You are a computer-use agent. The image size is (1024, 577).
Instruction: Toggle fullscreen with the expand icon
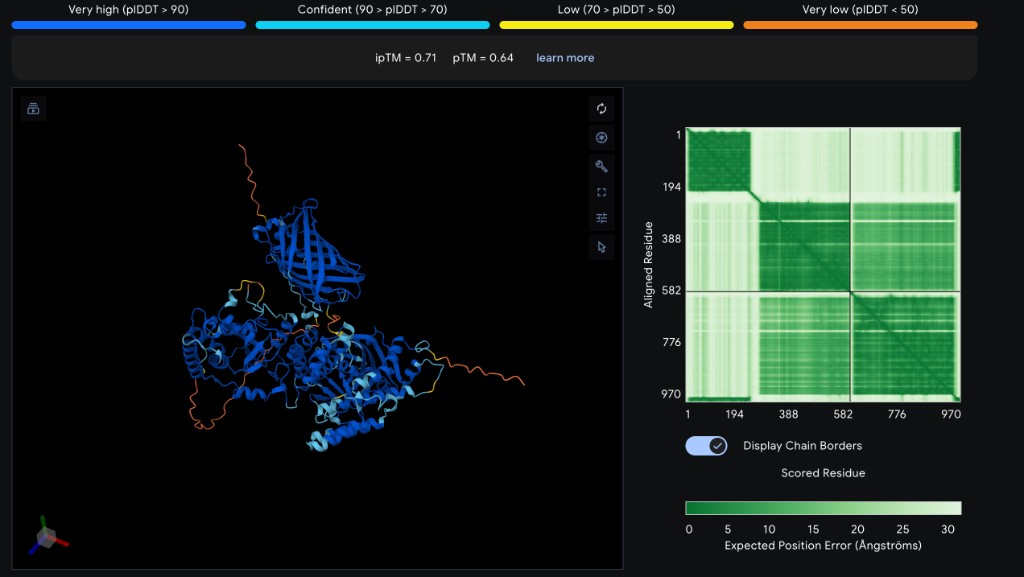click(601, 192)
